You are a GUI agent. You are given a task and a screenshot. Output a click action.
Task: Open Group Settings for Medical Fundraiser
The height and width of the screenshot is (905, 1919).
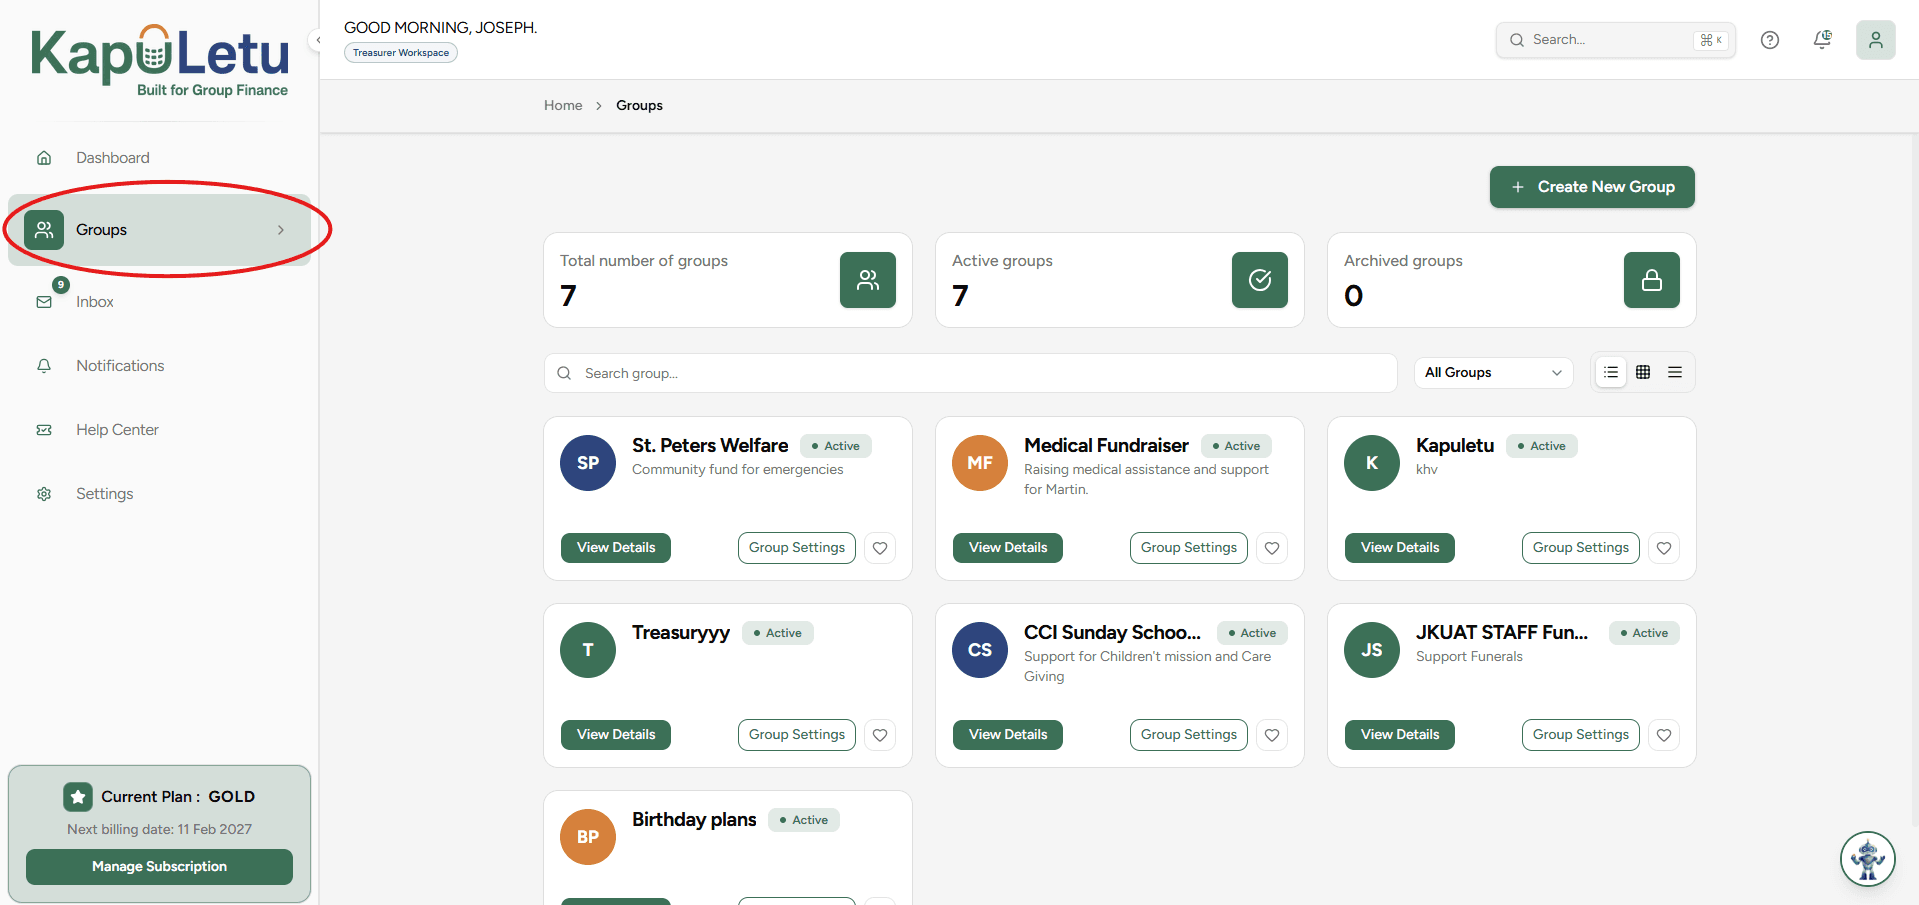click(1189, 548)
